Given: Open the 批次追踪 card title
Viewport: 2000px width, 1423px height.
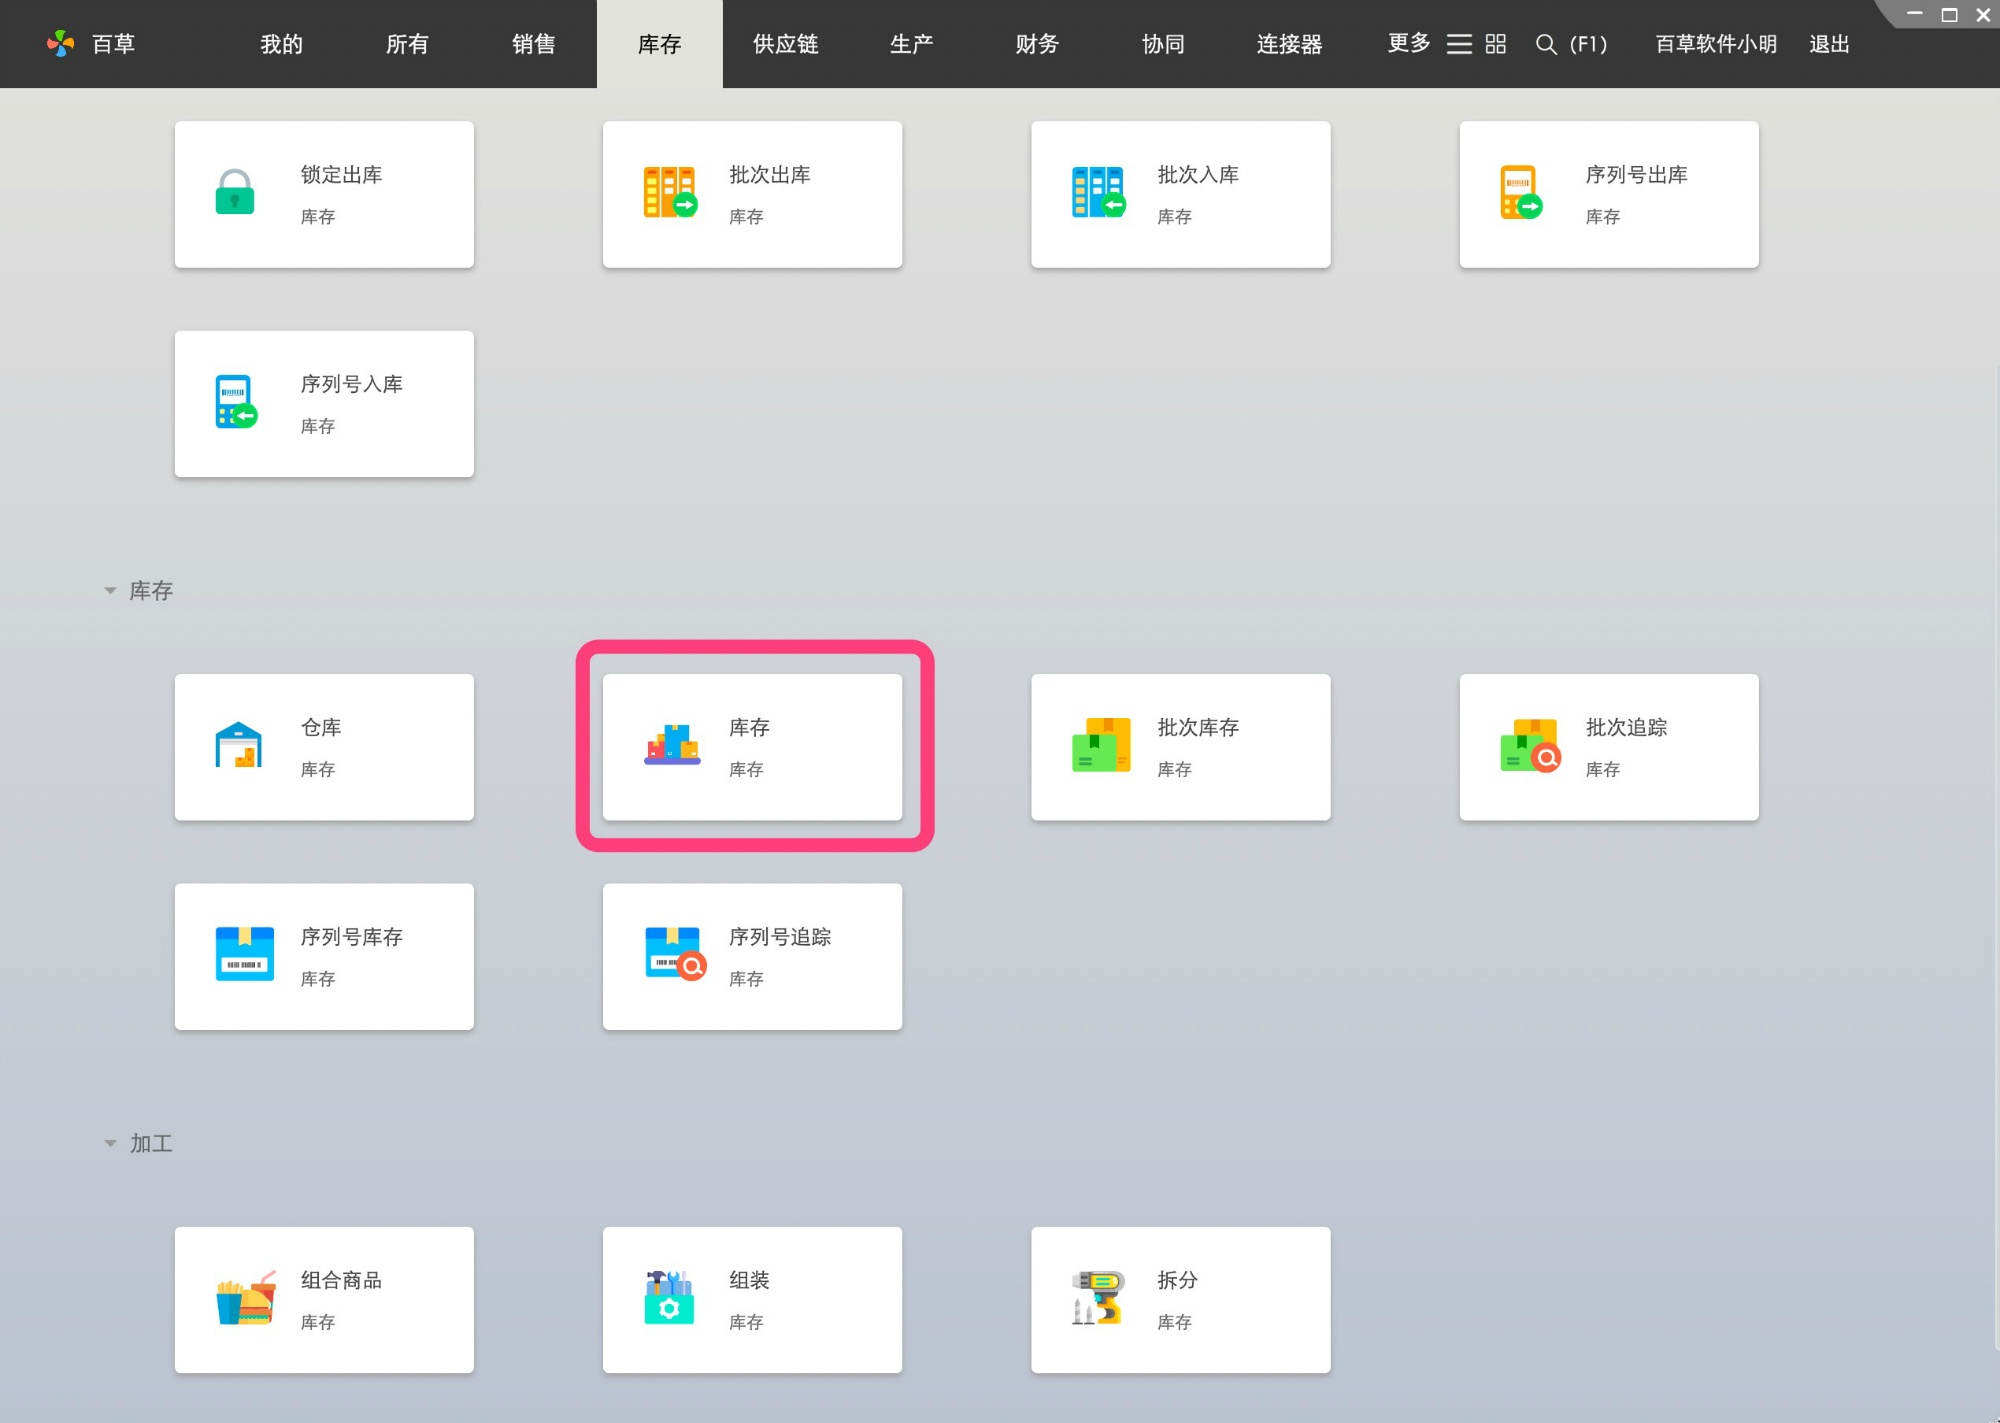Looking at the screenshot, I should pyautogui.click(x=1627, y=728).
